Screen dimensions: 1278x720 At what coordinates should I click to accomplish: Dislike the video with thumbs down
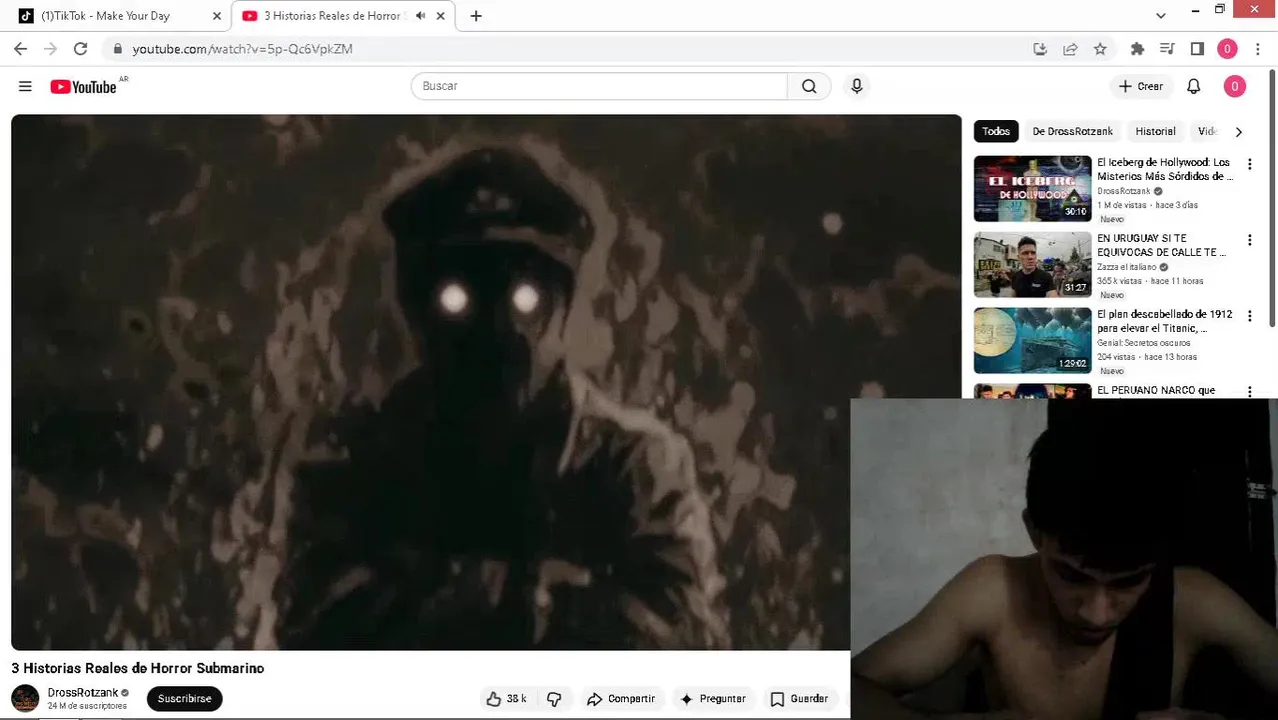(554, 699)
